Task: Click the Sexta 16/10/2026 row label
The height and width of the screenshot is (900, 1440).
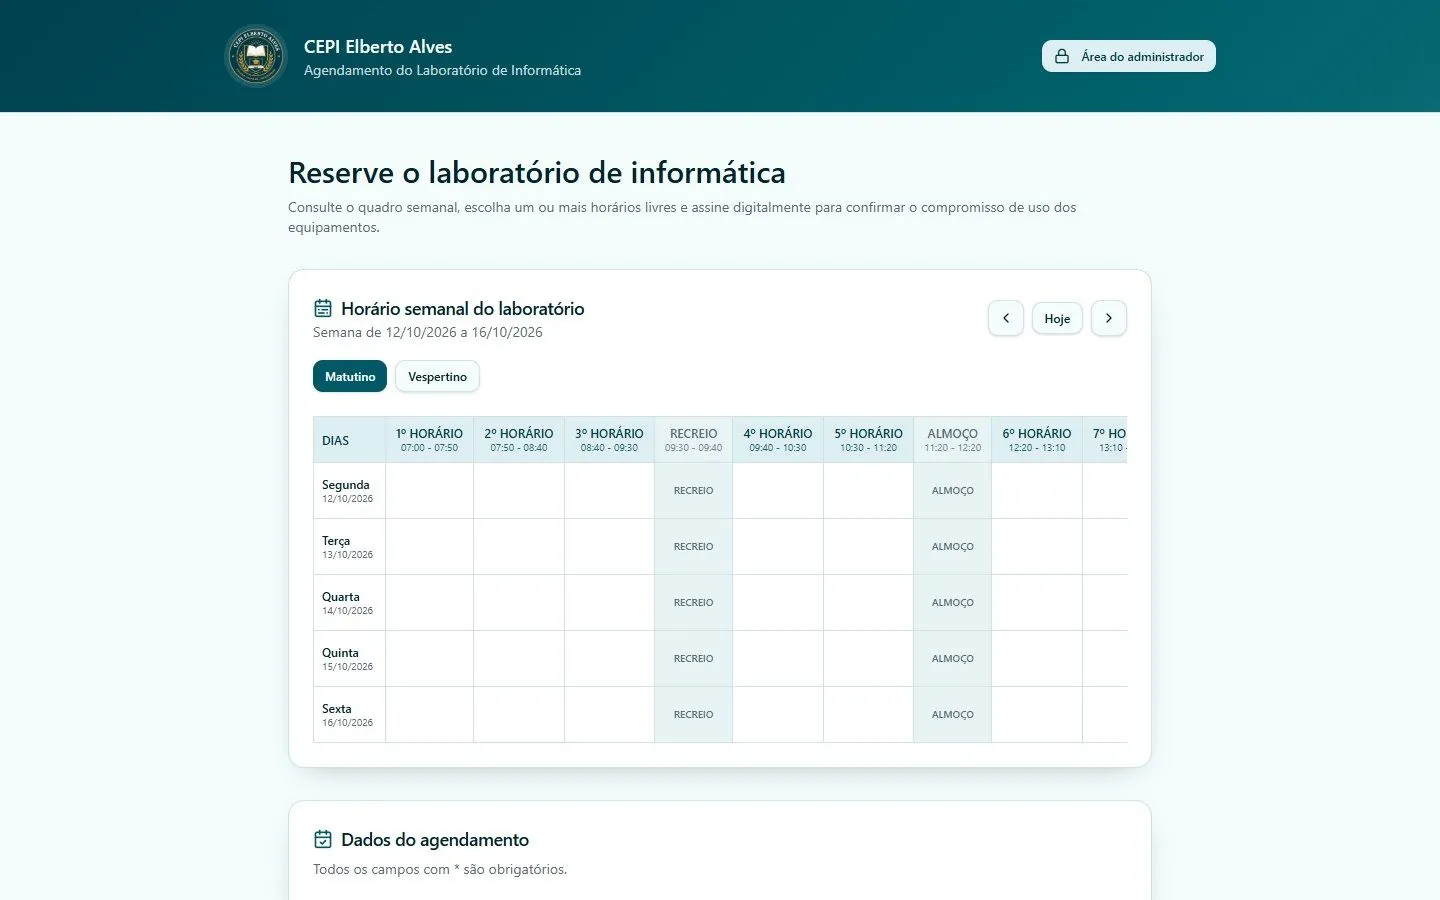Action: click(x=349, y=715)
